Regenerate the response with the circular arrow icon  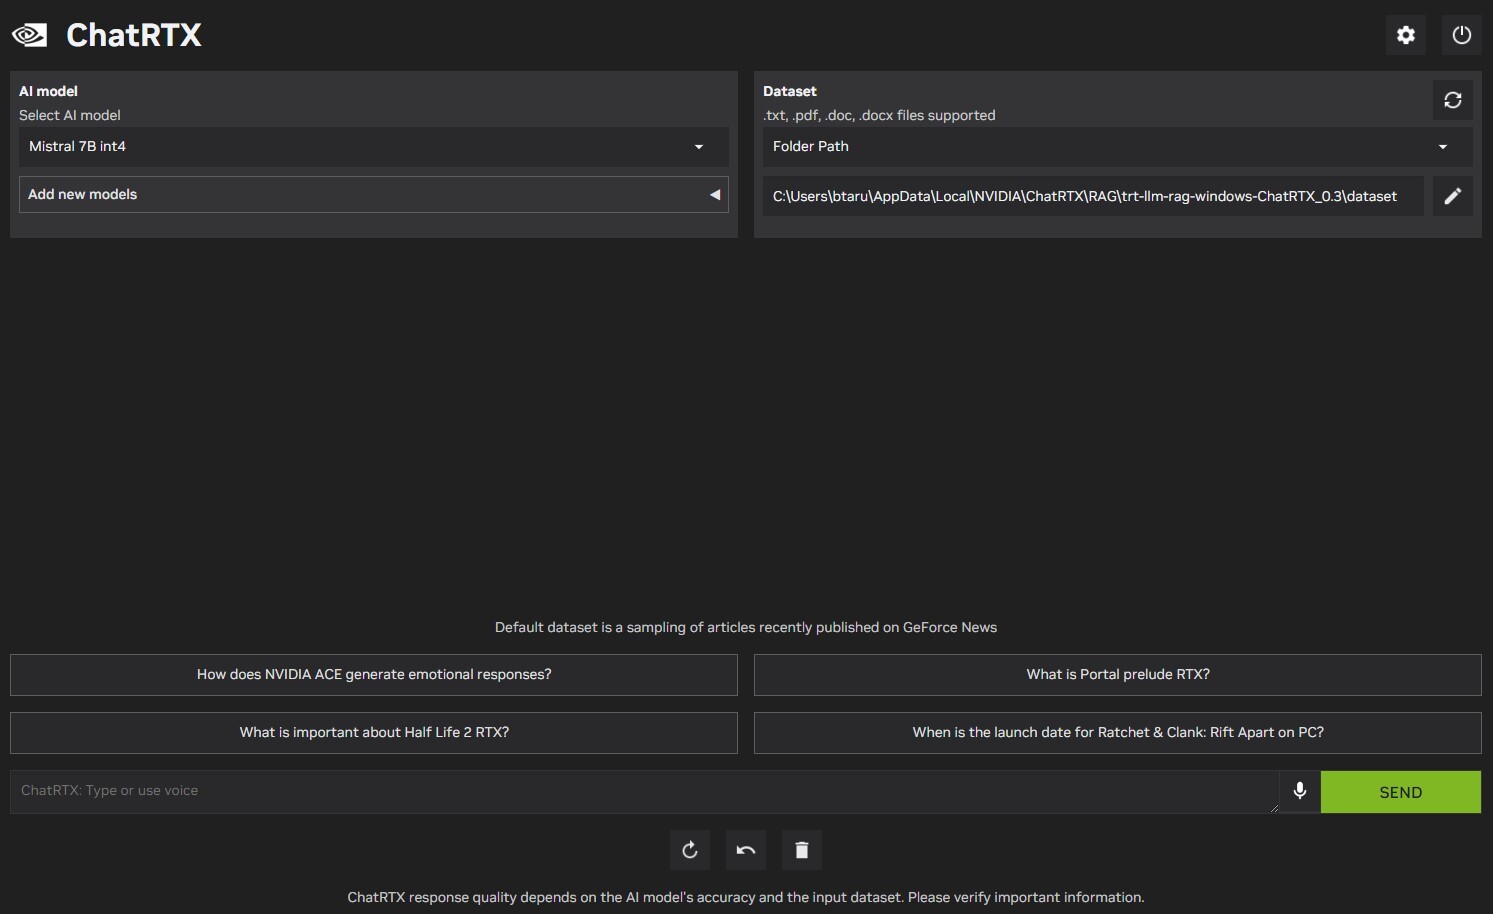coord(690,850)
